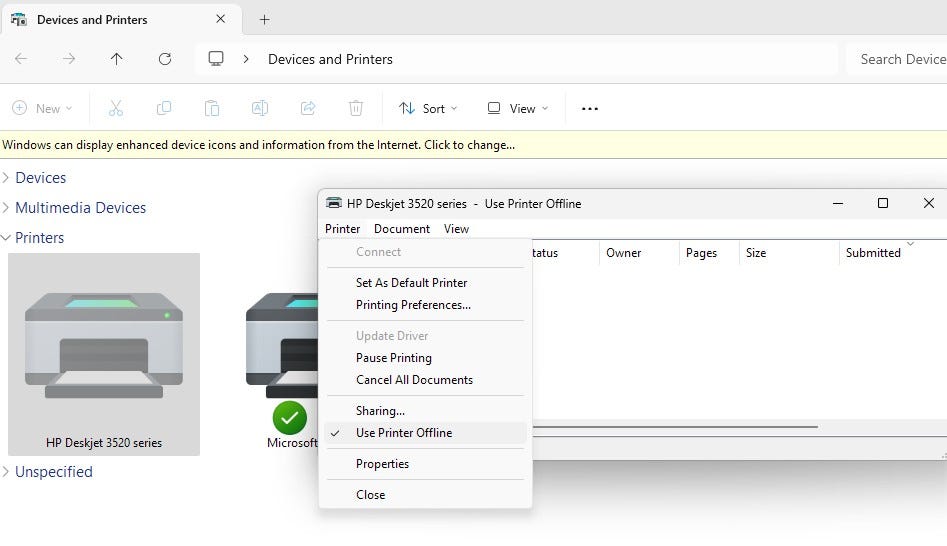Go up one folder level
This screenshot has height=546, width=947.
(116, 59)
